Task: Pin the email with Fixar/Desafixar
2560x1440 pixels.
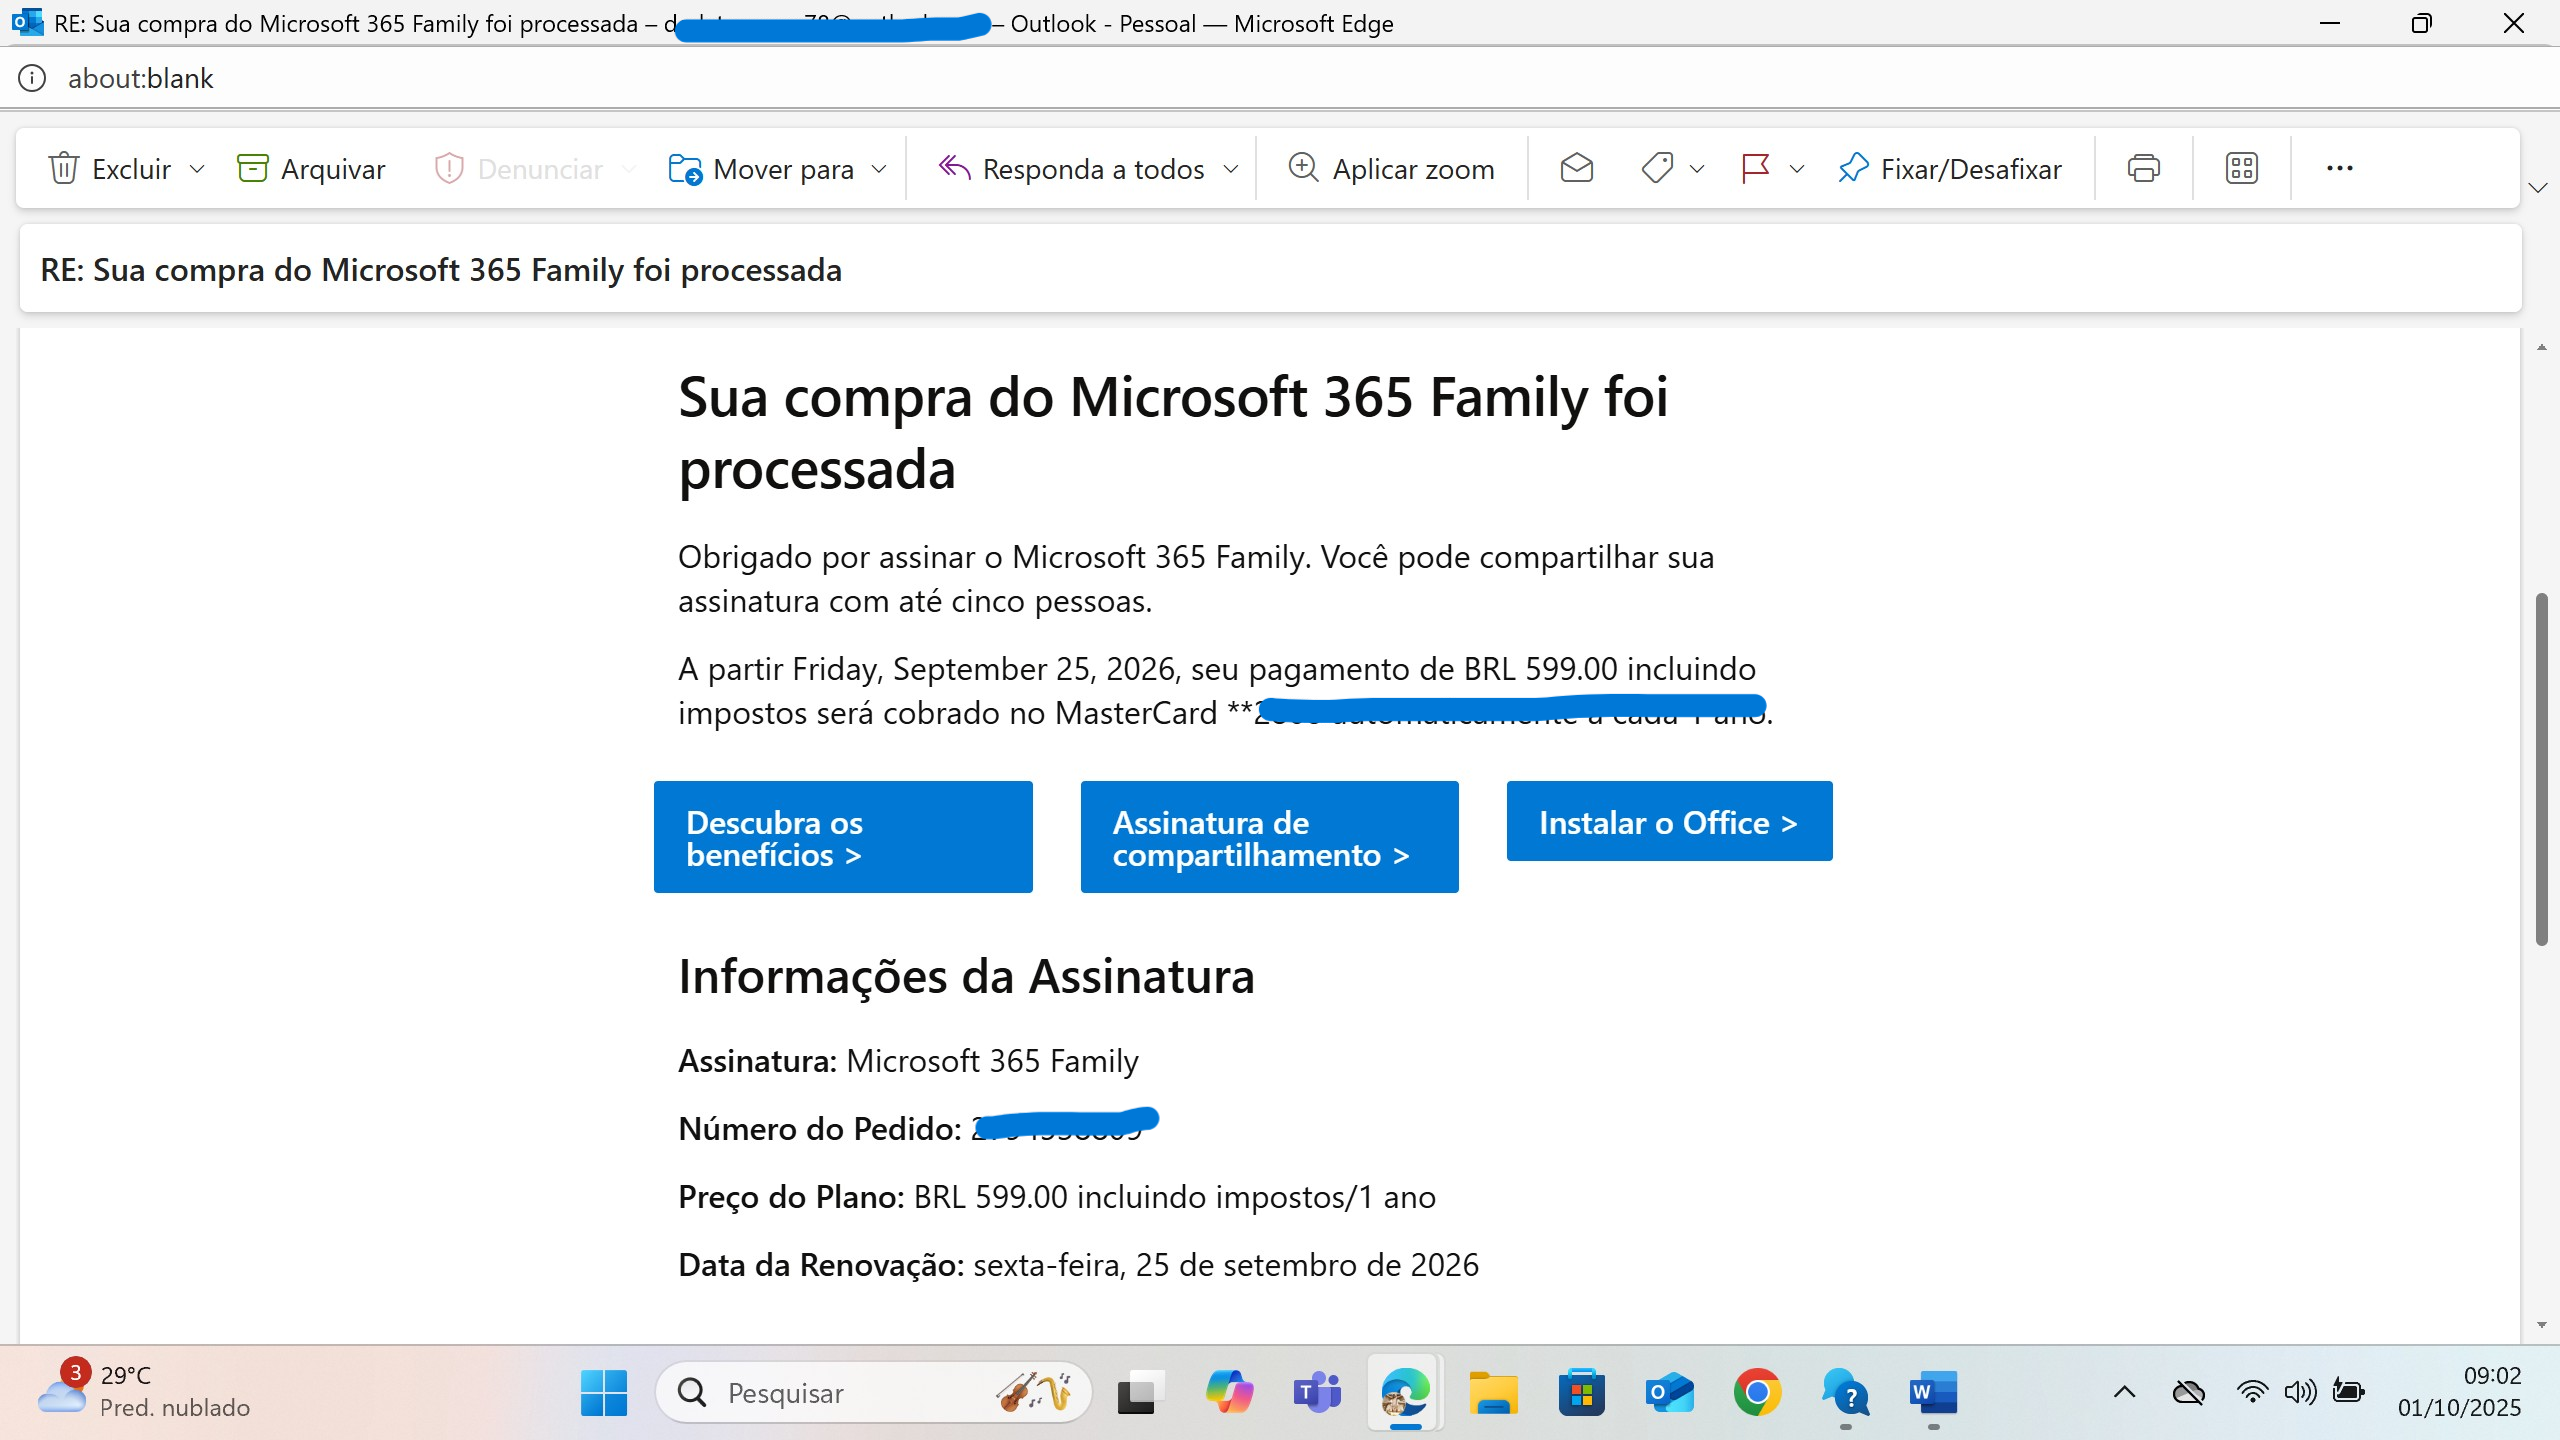Action: click(x=1948, y=168)
